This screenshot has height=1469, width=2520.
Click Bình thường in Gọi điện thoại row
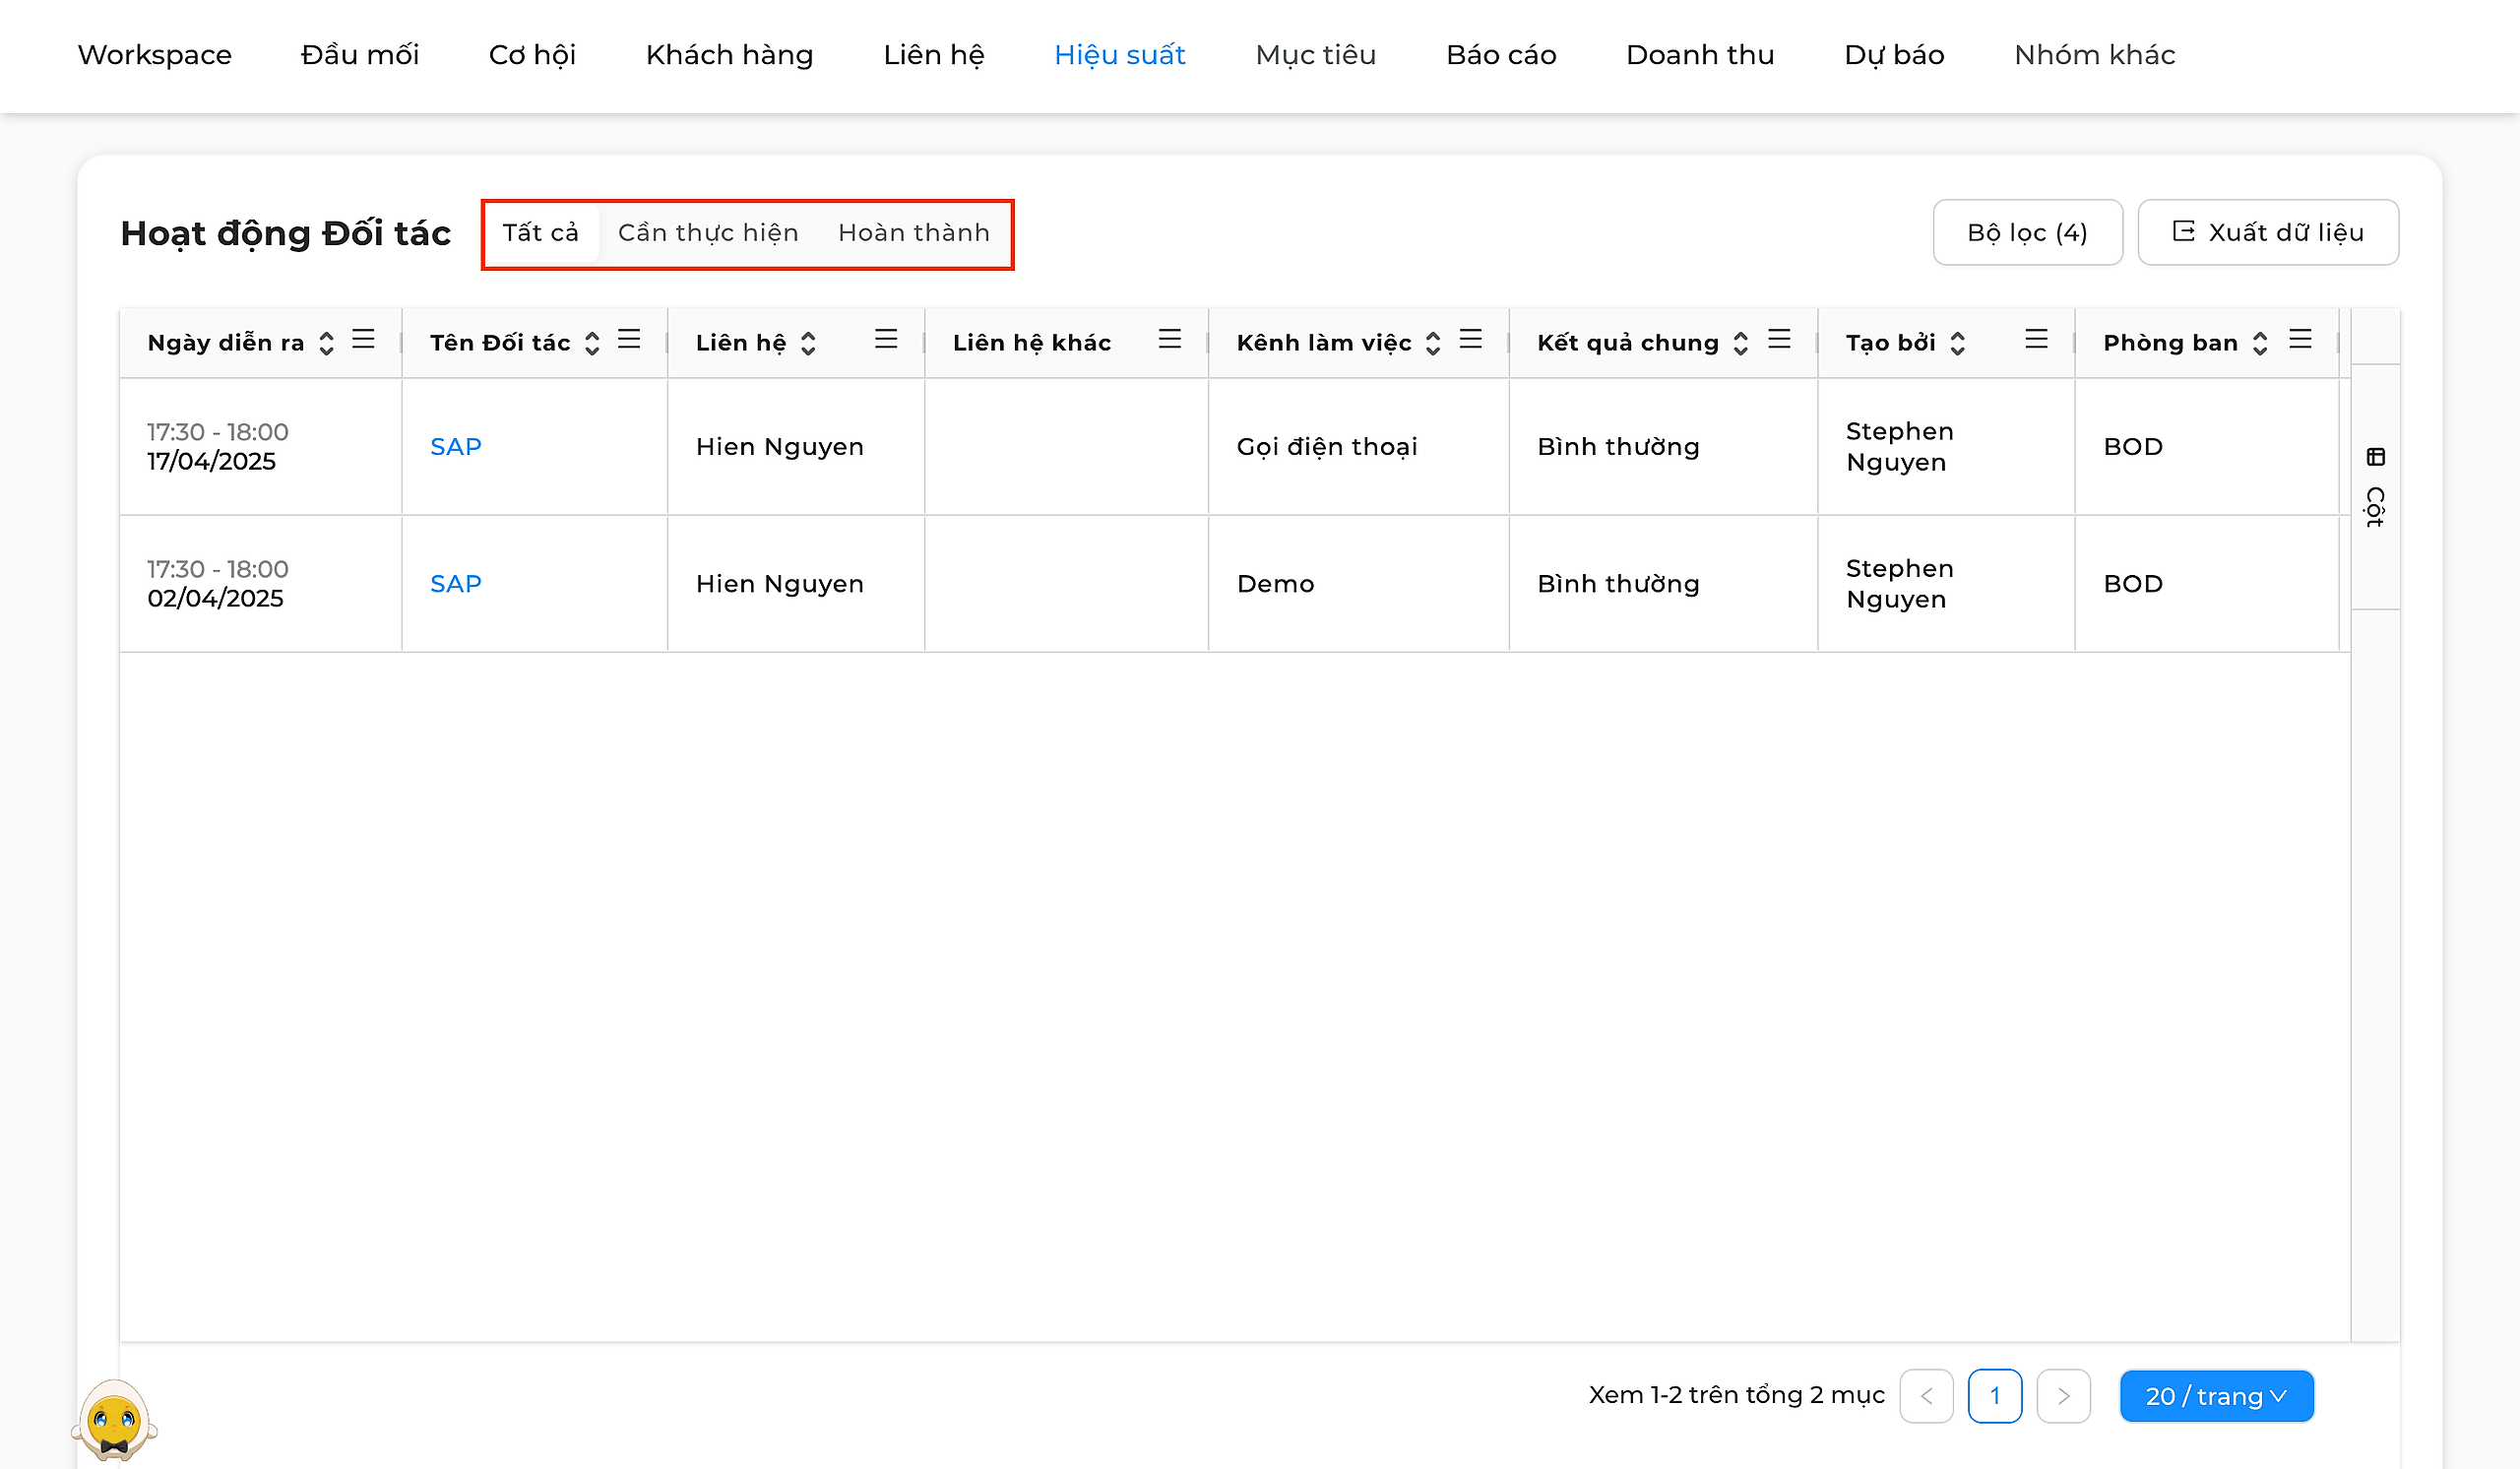coord(1618,447)
